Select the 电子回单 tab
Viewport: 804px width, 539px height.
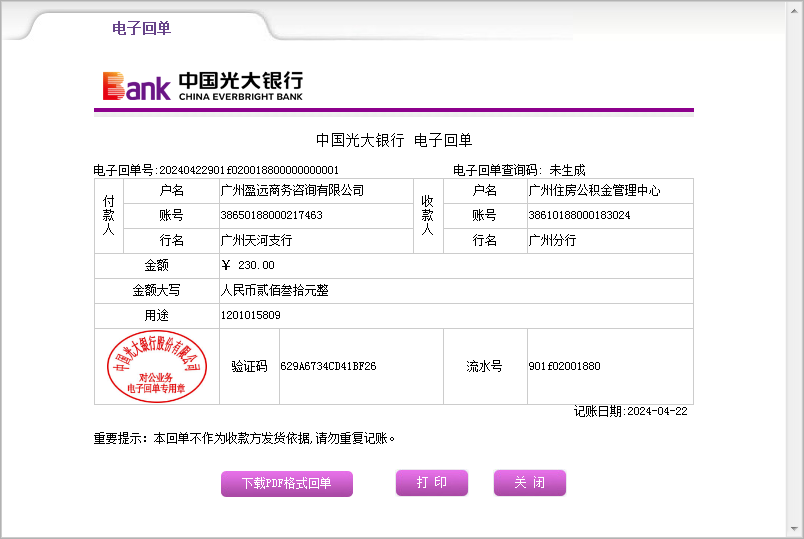pyautogui.click(x=141, y=28)
